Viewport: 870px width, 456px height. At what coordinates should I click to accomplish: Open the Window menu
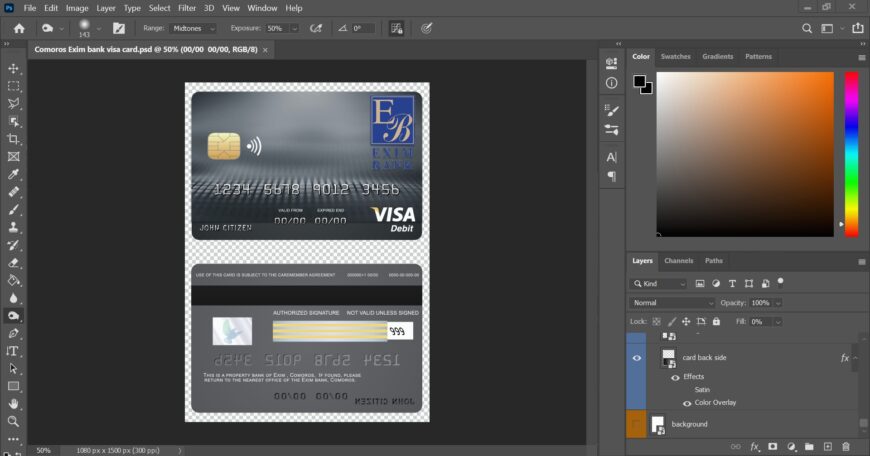(262, 8)
